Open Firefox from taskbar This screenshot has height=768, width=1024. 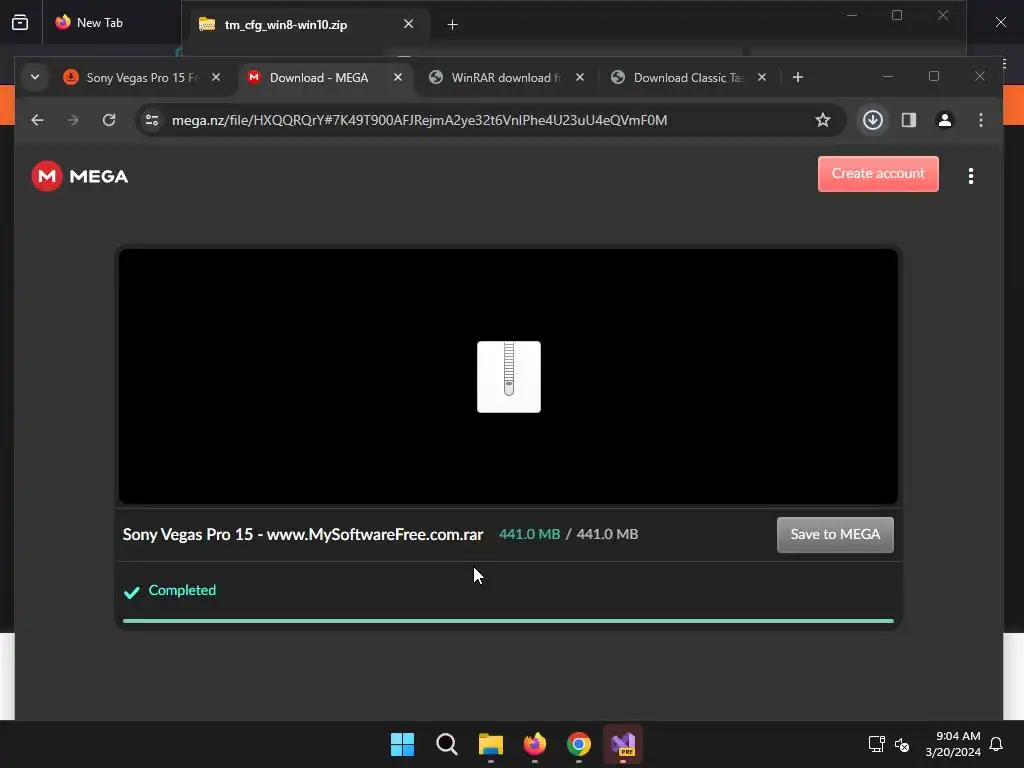[x=535, y=744]
